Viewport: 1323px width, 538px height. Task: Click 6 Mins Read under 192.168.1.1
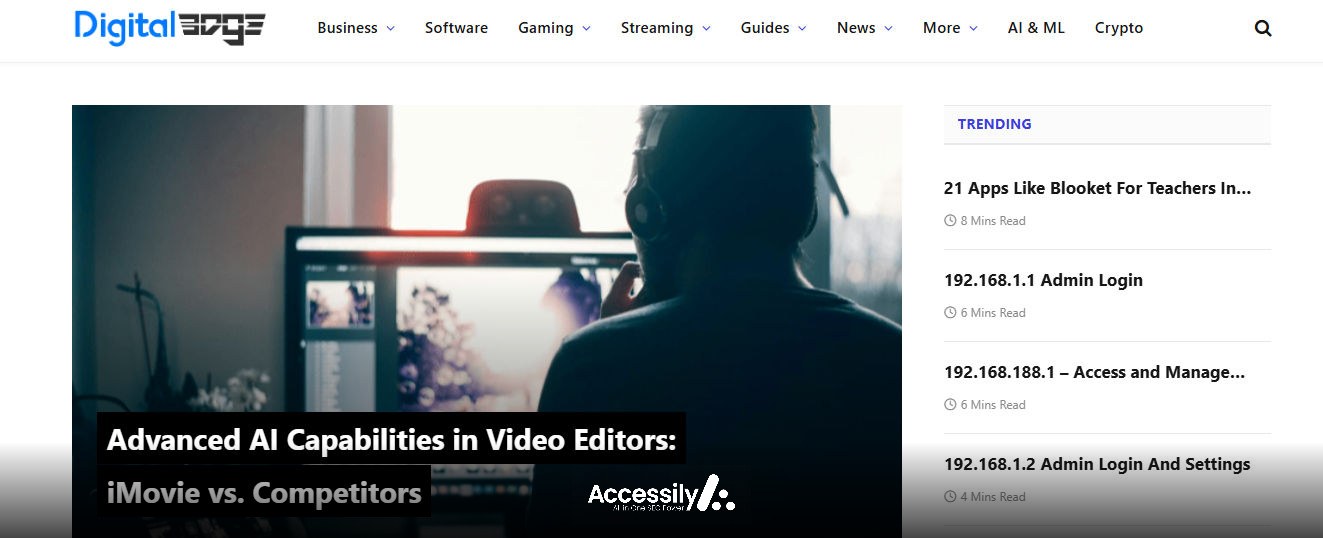[993, 313]
